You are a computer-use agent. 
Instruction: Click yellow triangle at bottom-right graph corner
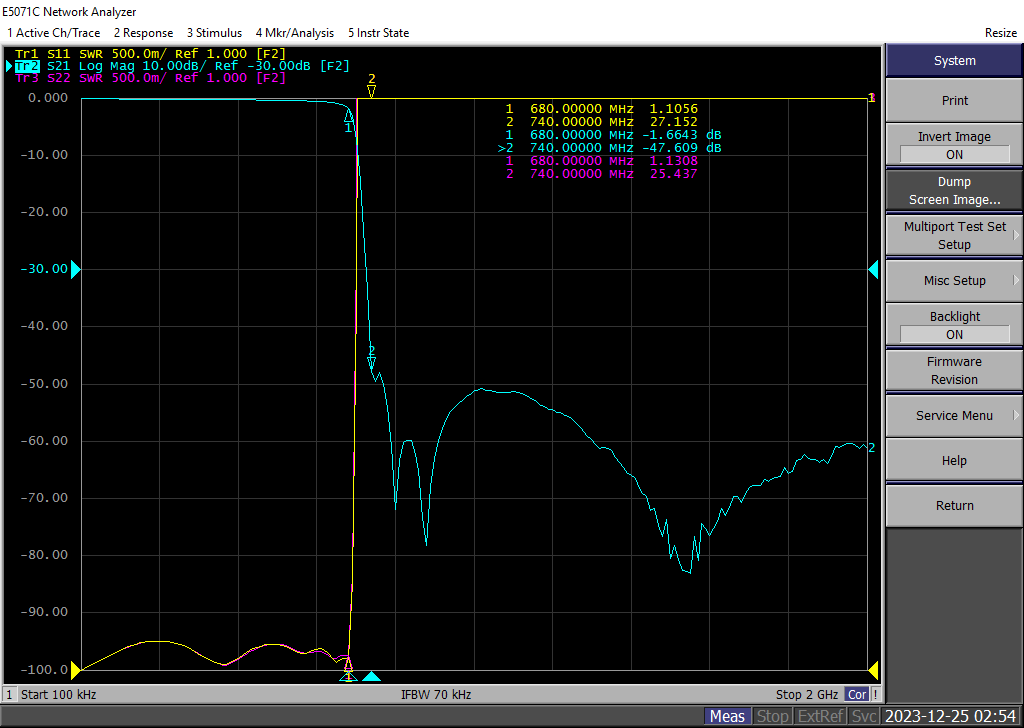[872, 669]
